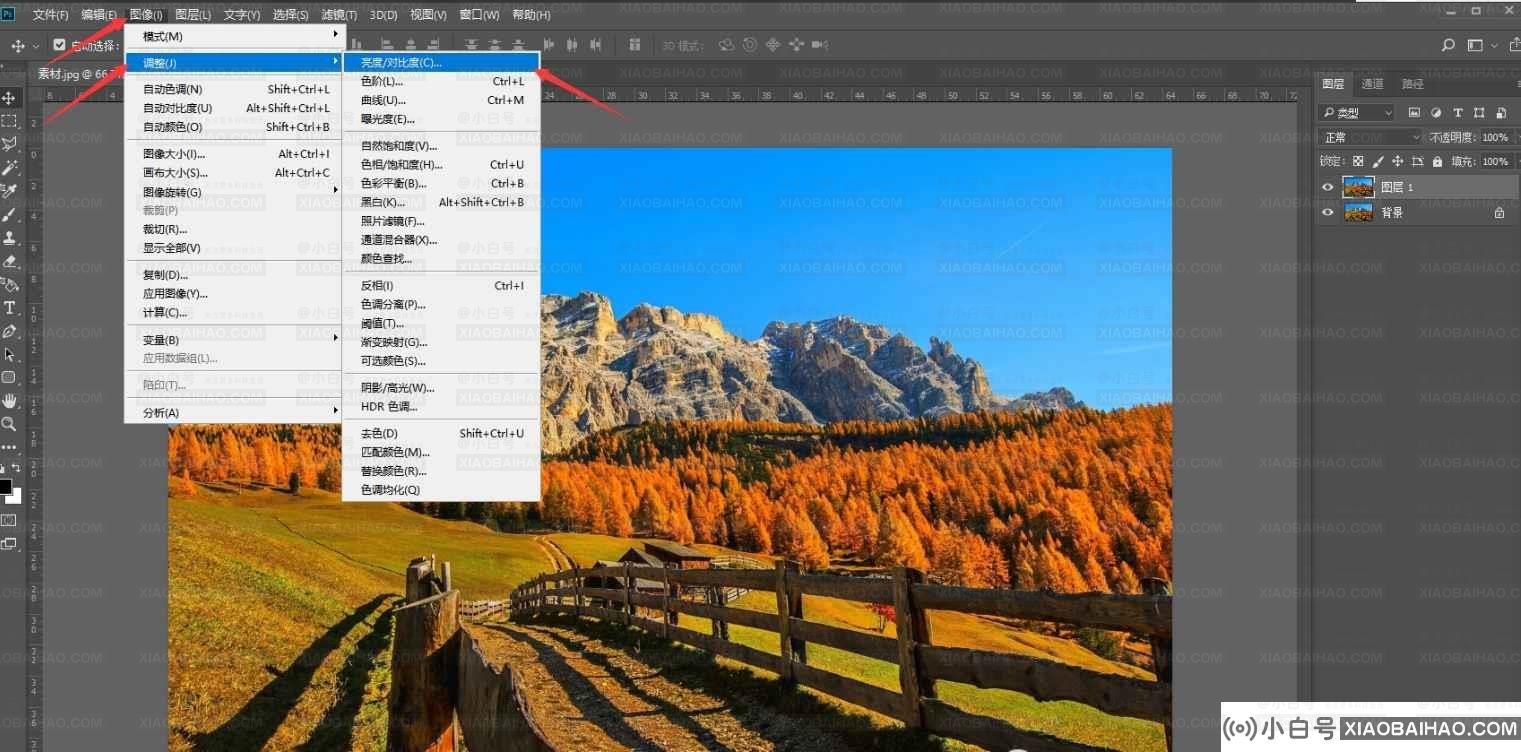Viewport: 1521px width, 752px height.
Task: Toggle Quick Mask mode icon
Action: pyautogui.click(x=9, y=520)
